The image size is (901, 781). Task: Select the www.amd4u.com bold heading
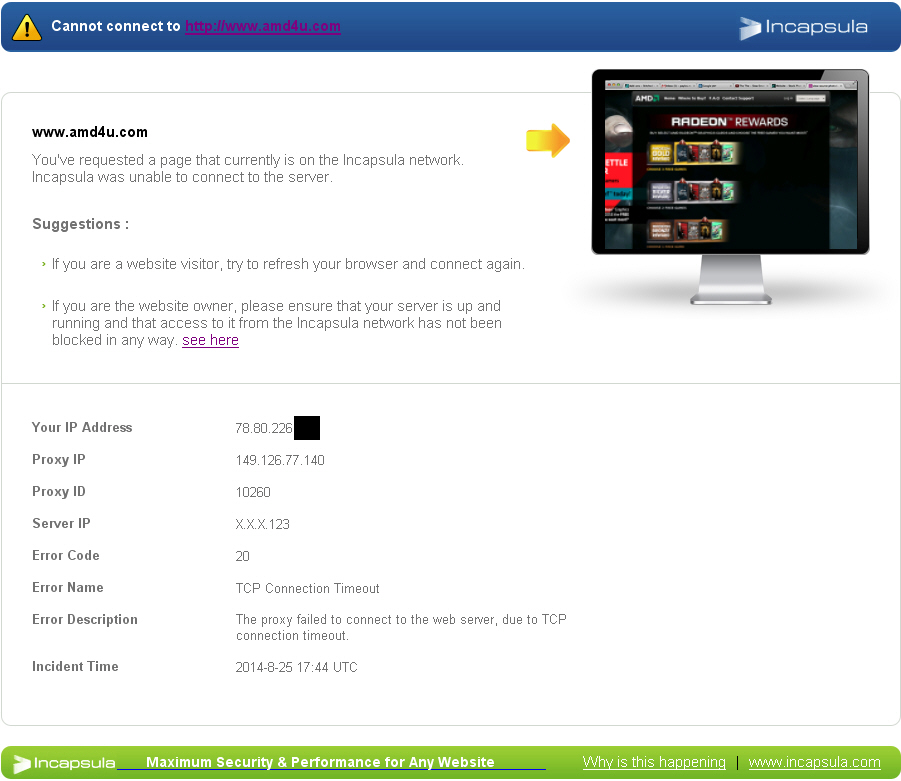pos(90,132)
